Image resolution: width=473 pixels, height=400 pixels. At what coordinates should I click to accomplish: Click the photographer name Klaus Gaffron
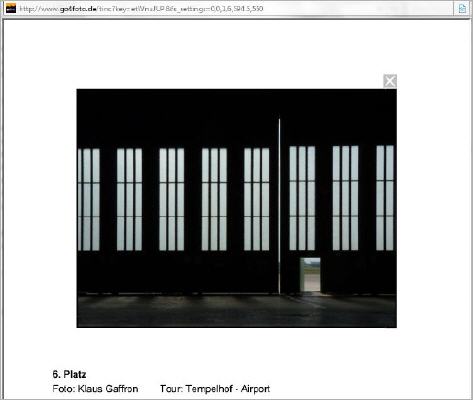pyautogui.click(x=108, y=389)
